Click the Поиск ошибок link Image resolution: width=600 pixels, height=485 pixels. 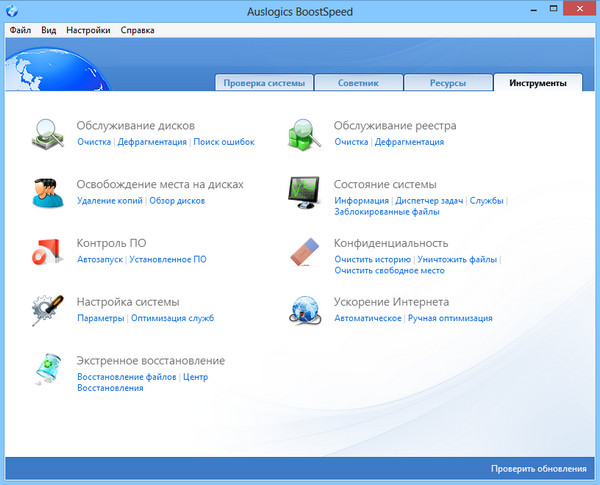224,142
